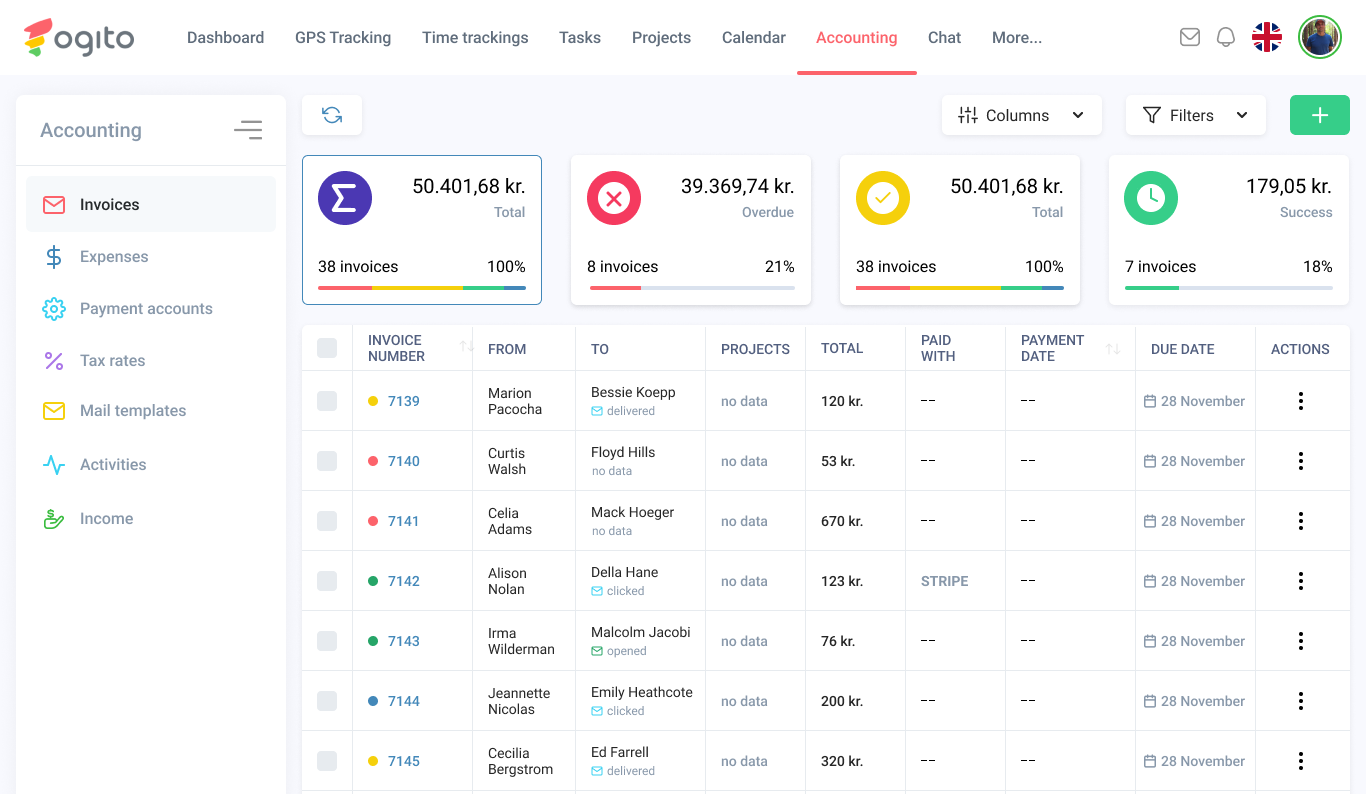Open the More... navigation menu

pos(1016,38)
